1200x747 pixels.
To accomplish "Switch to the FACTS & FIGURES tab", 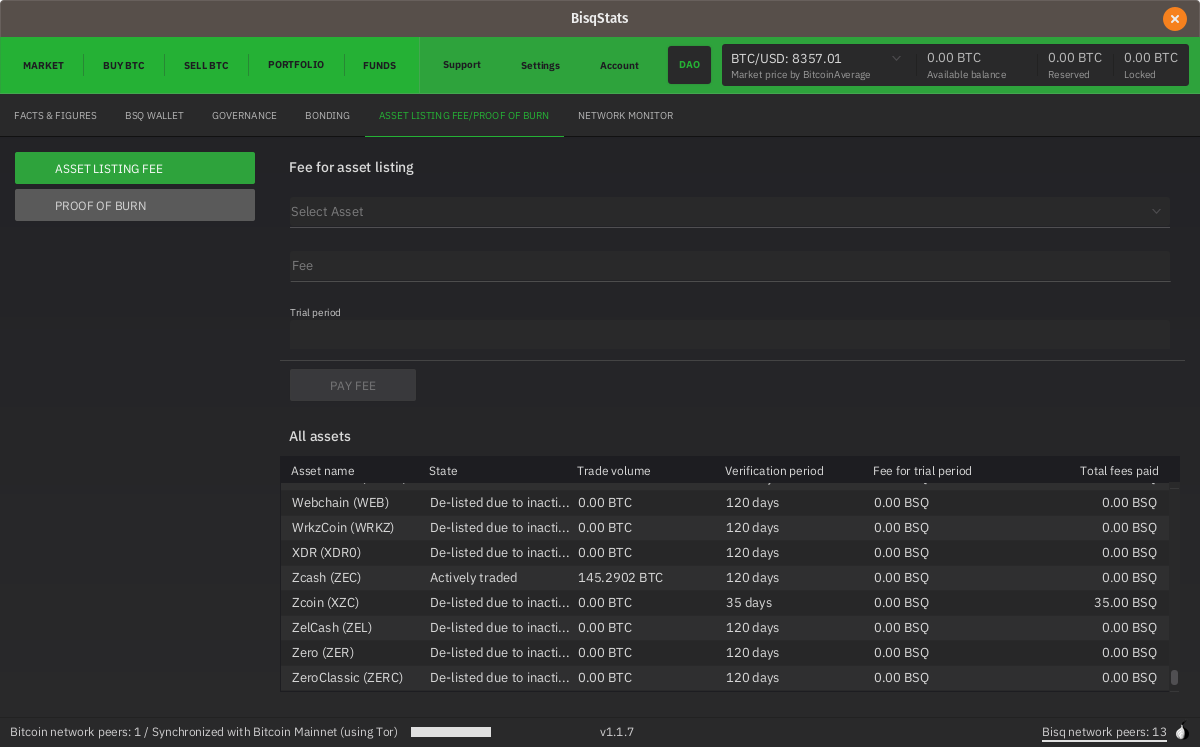I will tap(55, 116).
